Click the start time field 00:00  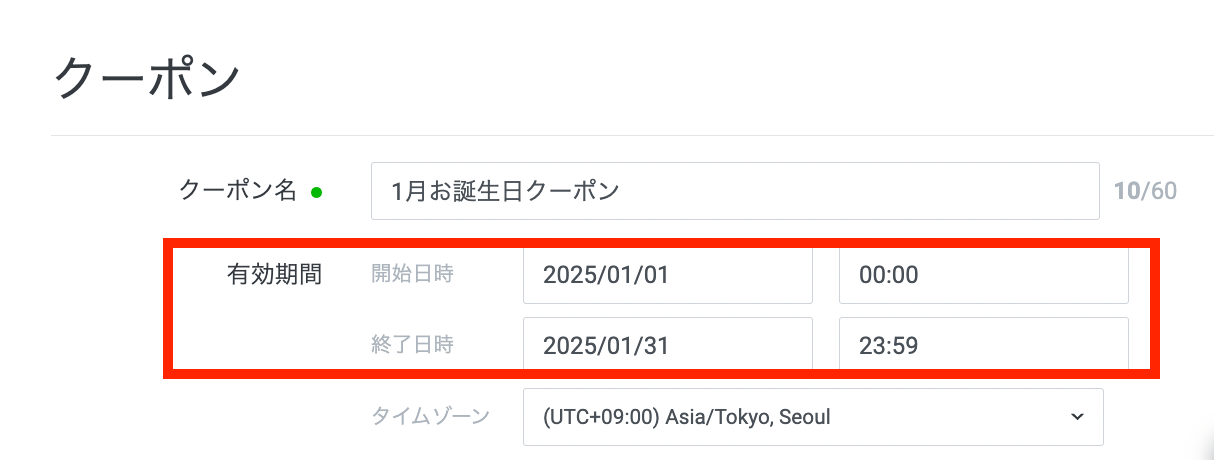(983, 275)
